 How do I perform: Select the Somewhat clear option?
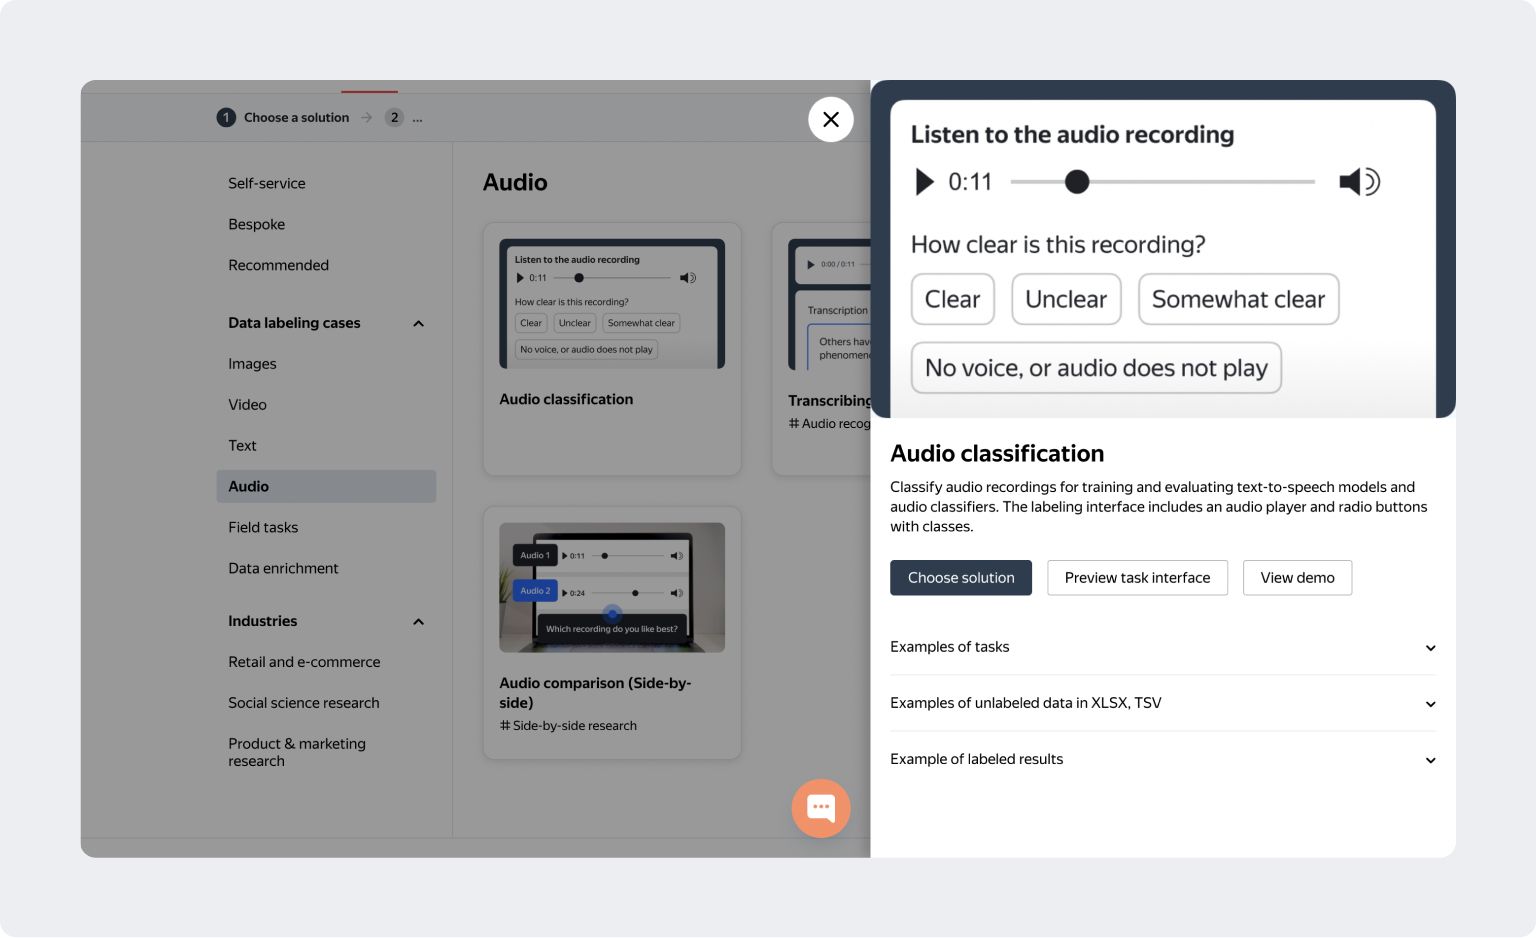[1238, 299]
